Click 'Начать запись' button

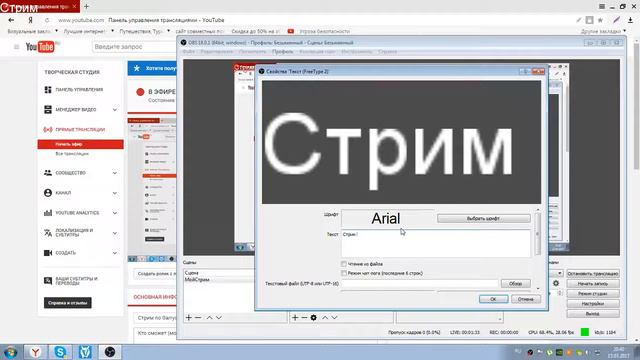tap(593, 284)
